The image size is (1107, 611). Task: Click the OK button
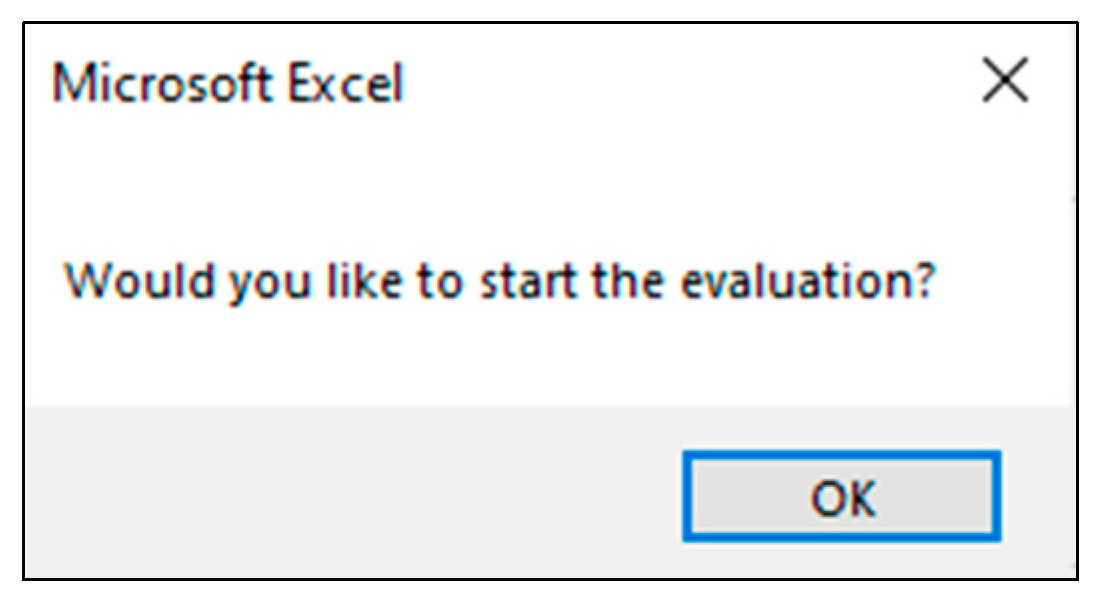(x=841, y=497)
